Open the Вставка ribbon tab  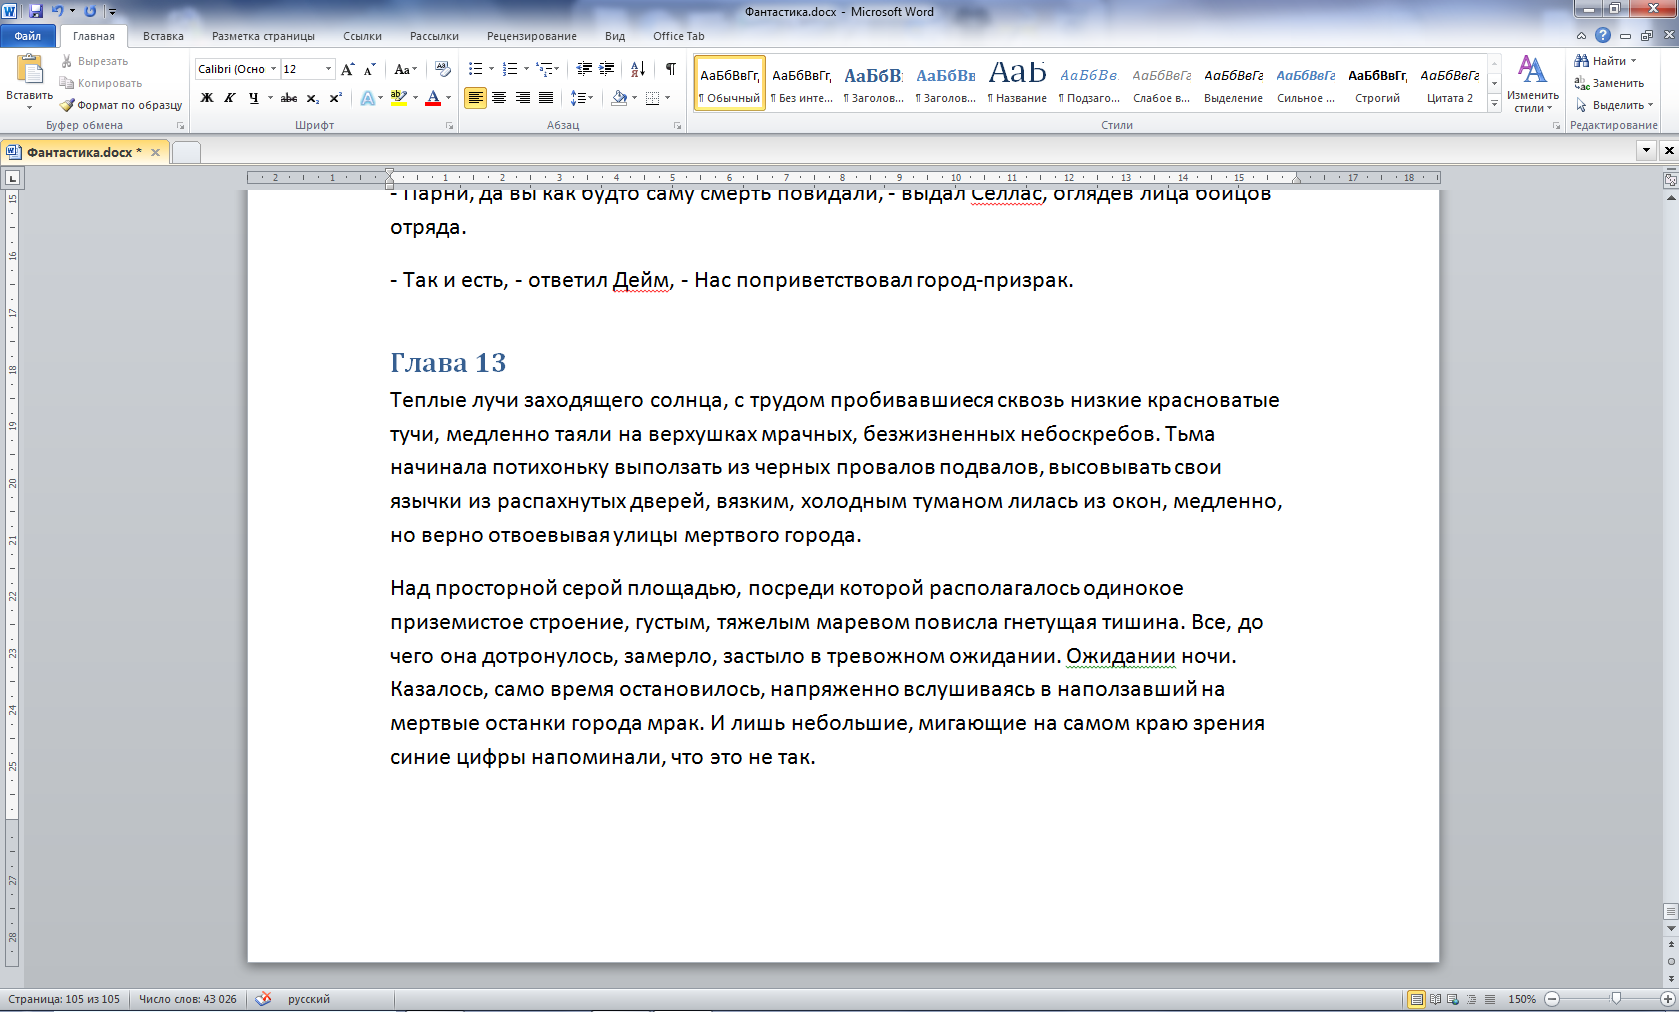coord(163,36)
